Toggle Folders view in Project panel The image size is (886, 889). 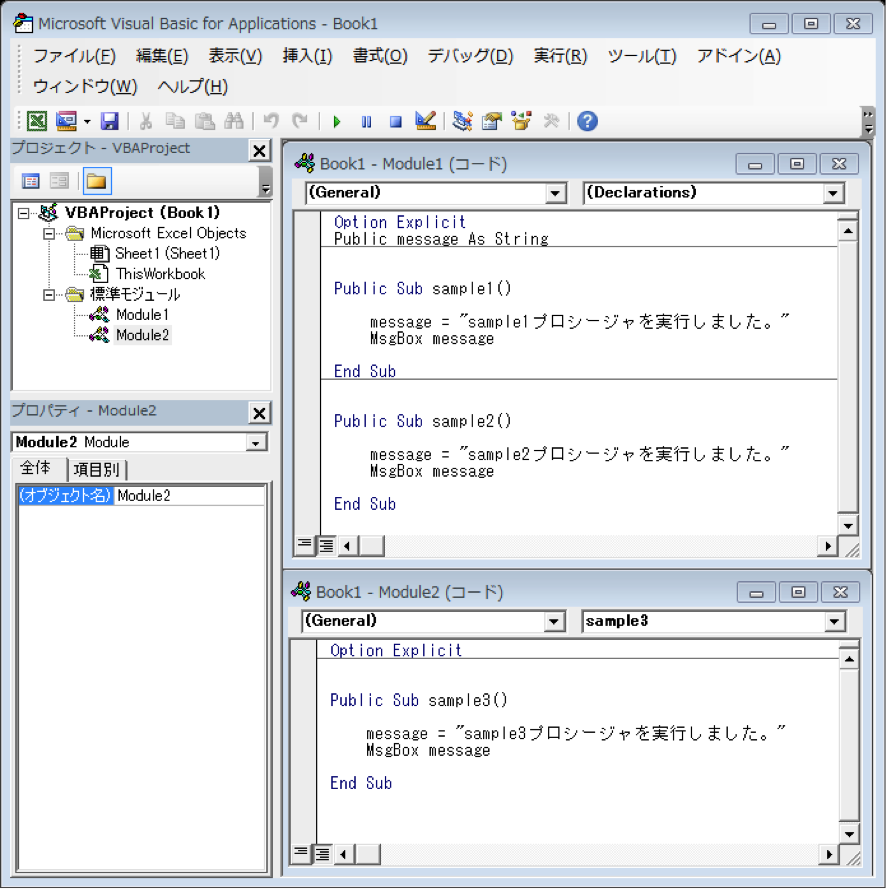click(96, 181)
